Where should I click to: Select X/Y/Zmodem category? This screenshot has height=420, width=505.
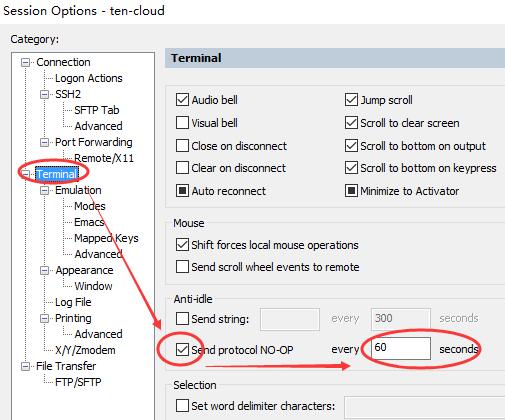85,350
